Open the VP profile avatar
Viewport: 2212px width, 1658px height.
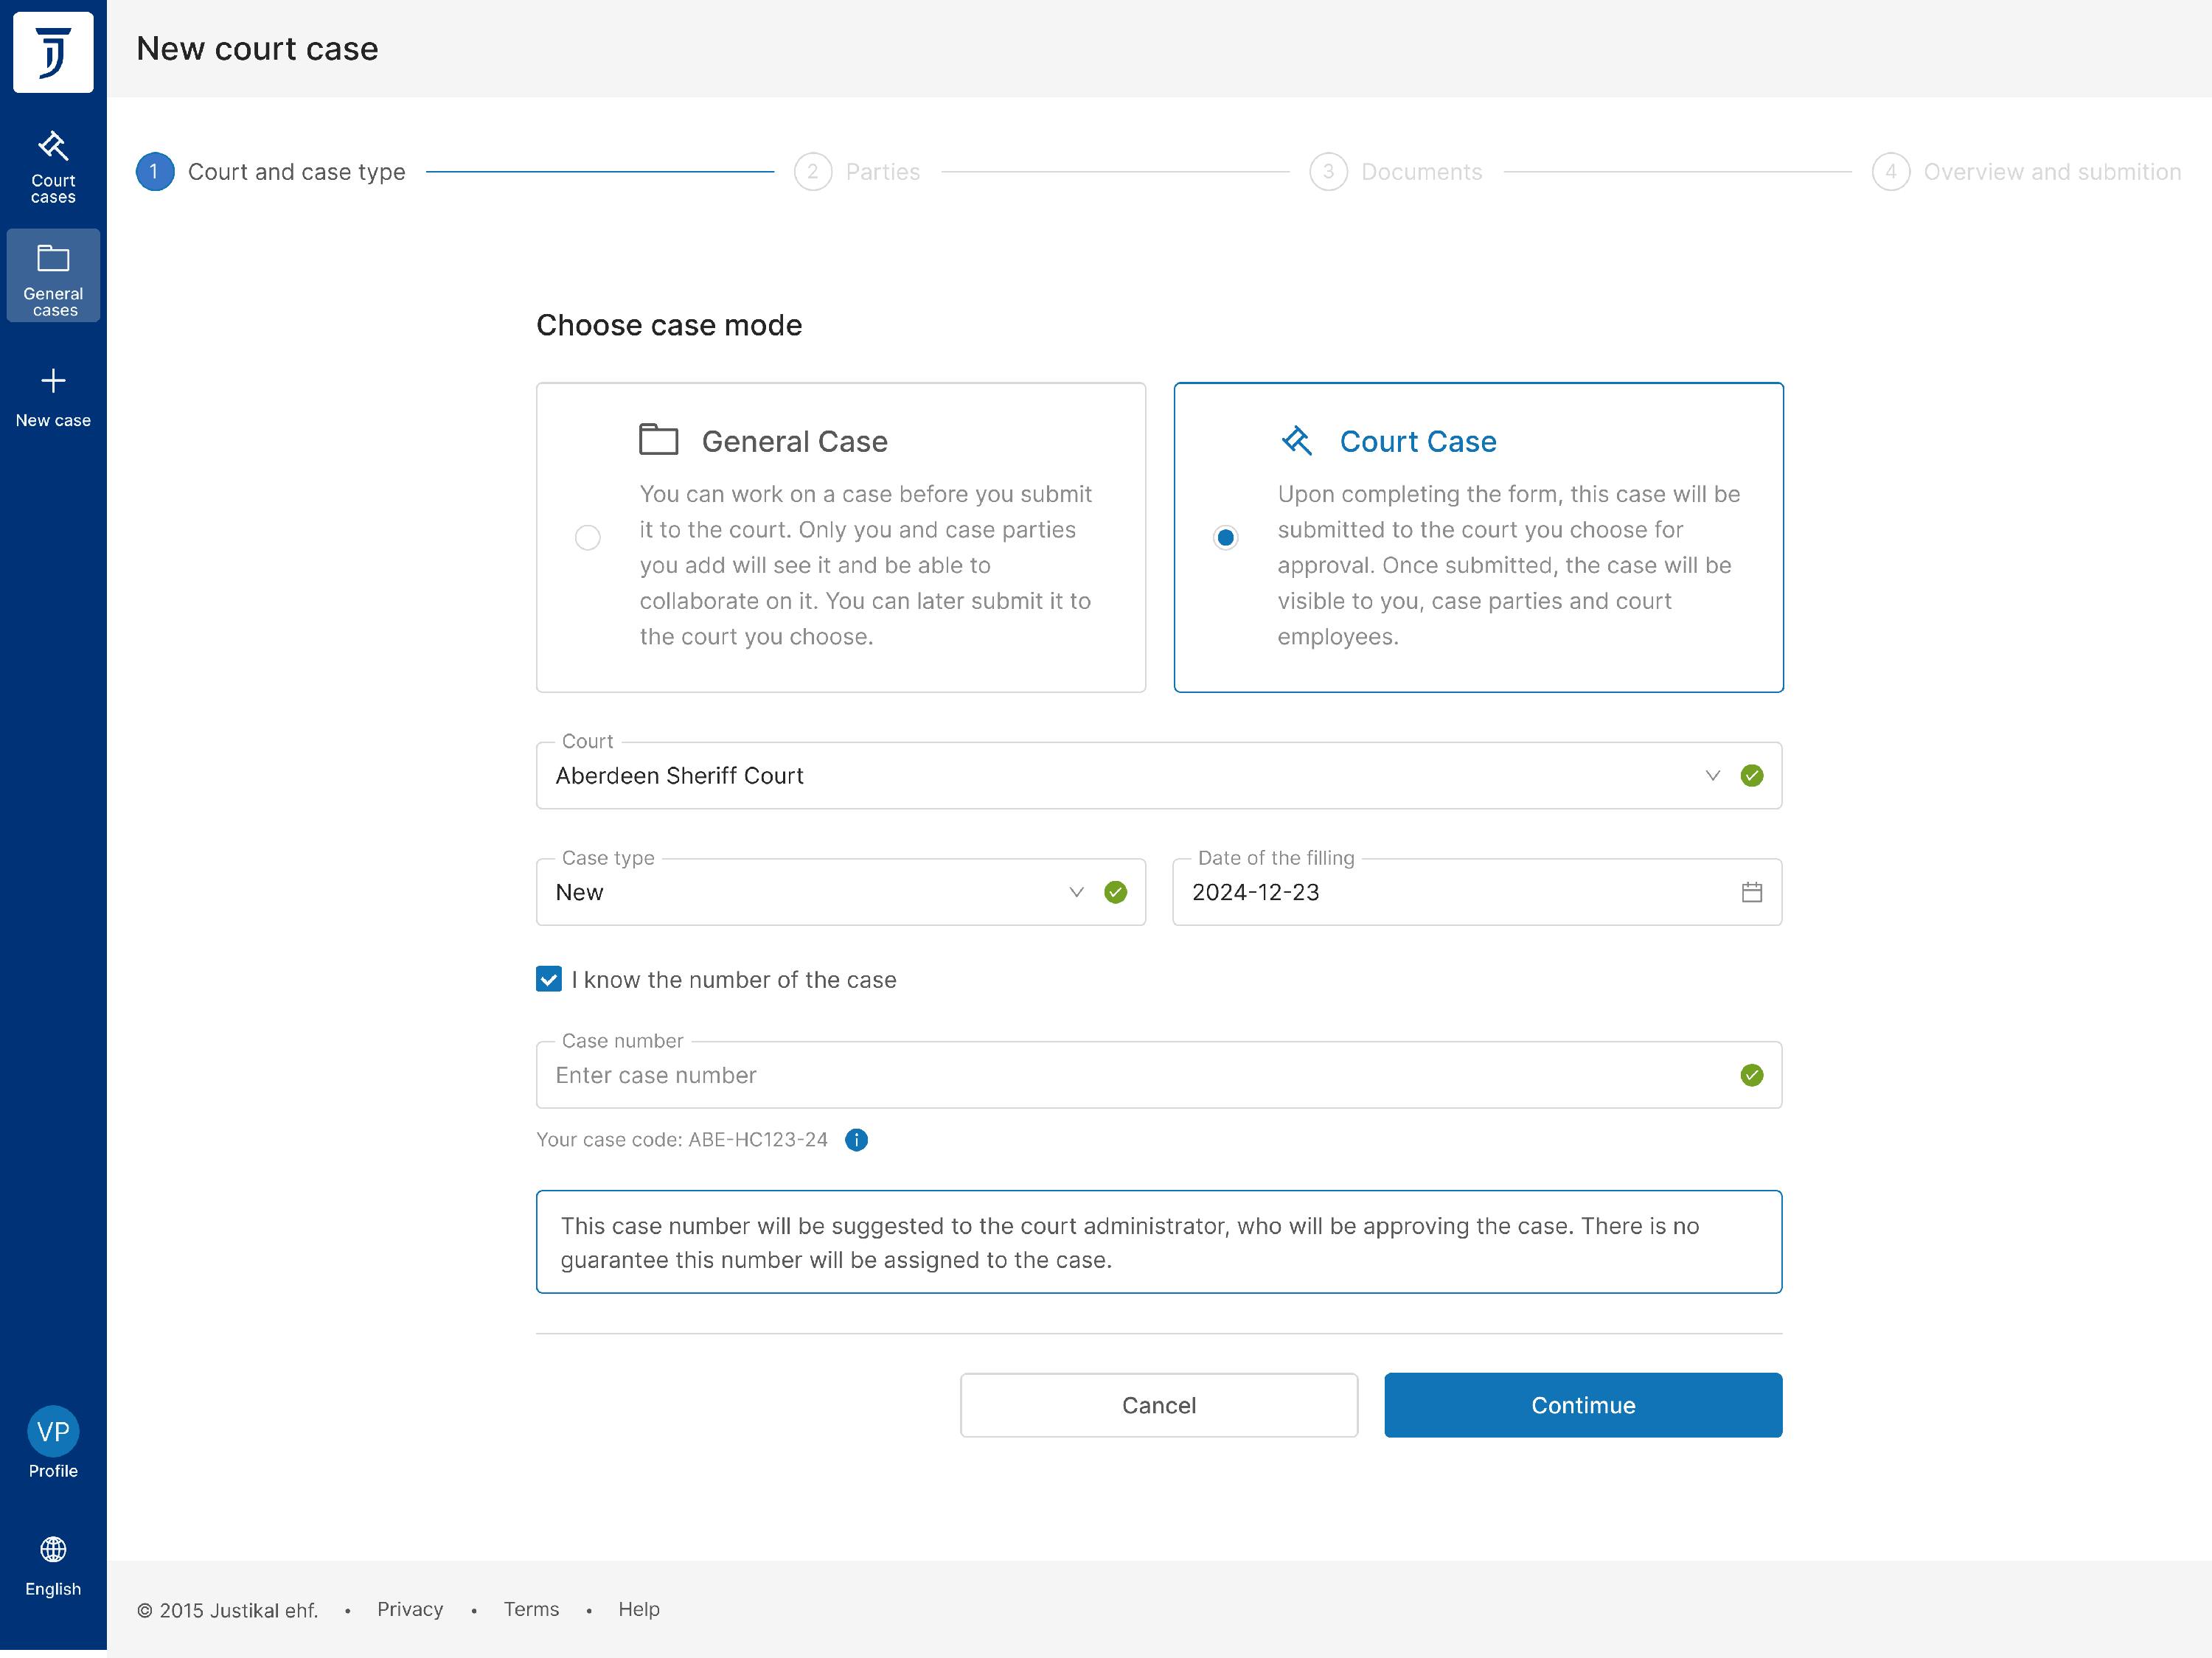tap(53, 1431)
